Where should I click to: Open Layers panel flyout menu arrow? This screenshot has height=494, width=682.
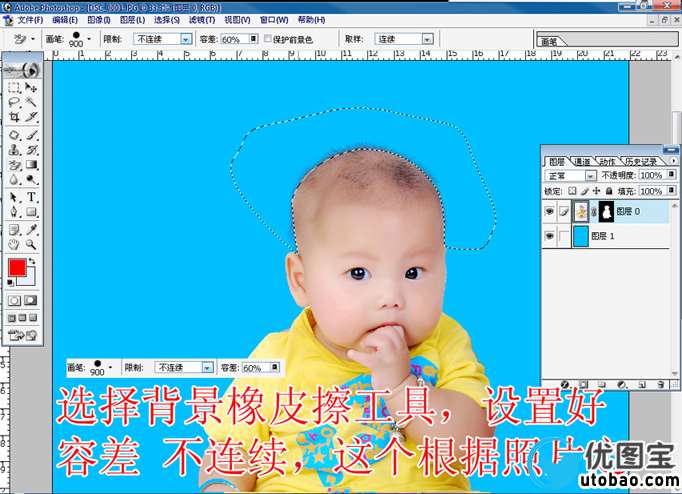coord(673,160)
